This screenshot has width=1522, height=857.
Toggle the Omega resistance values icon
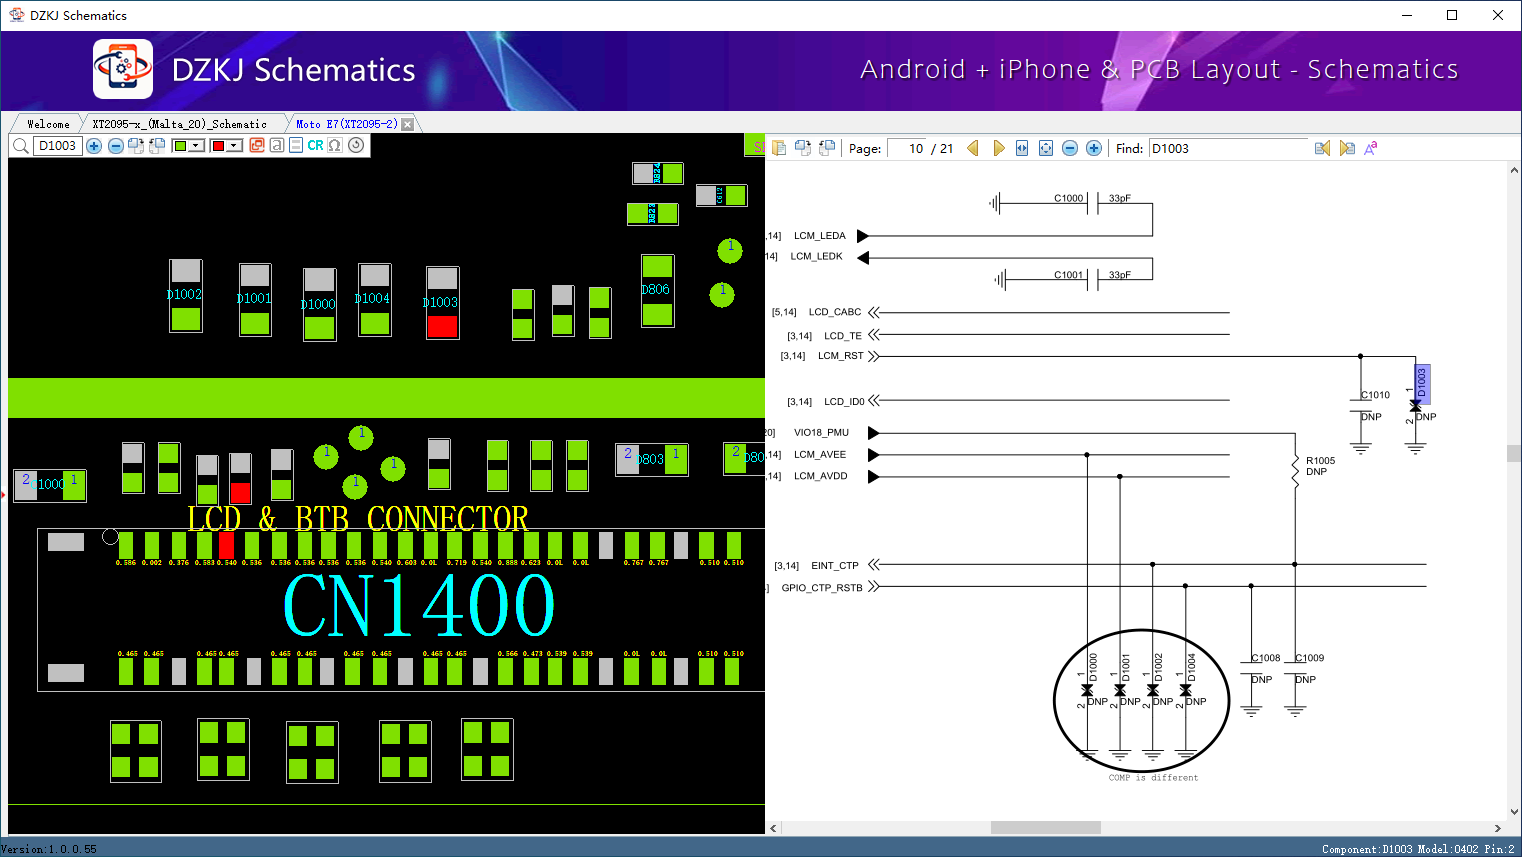tap(335, 146)
